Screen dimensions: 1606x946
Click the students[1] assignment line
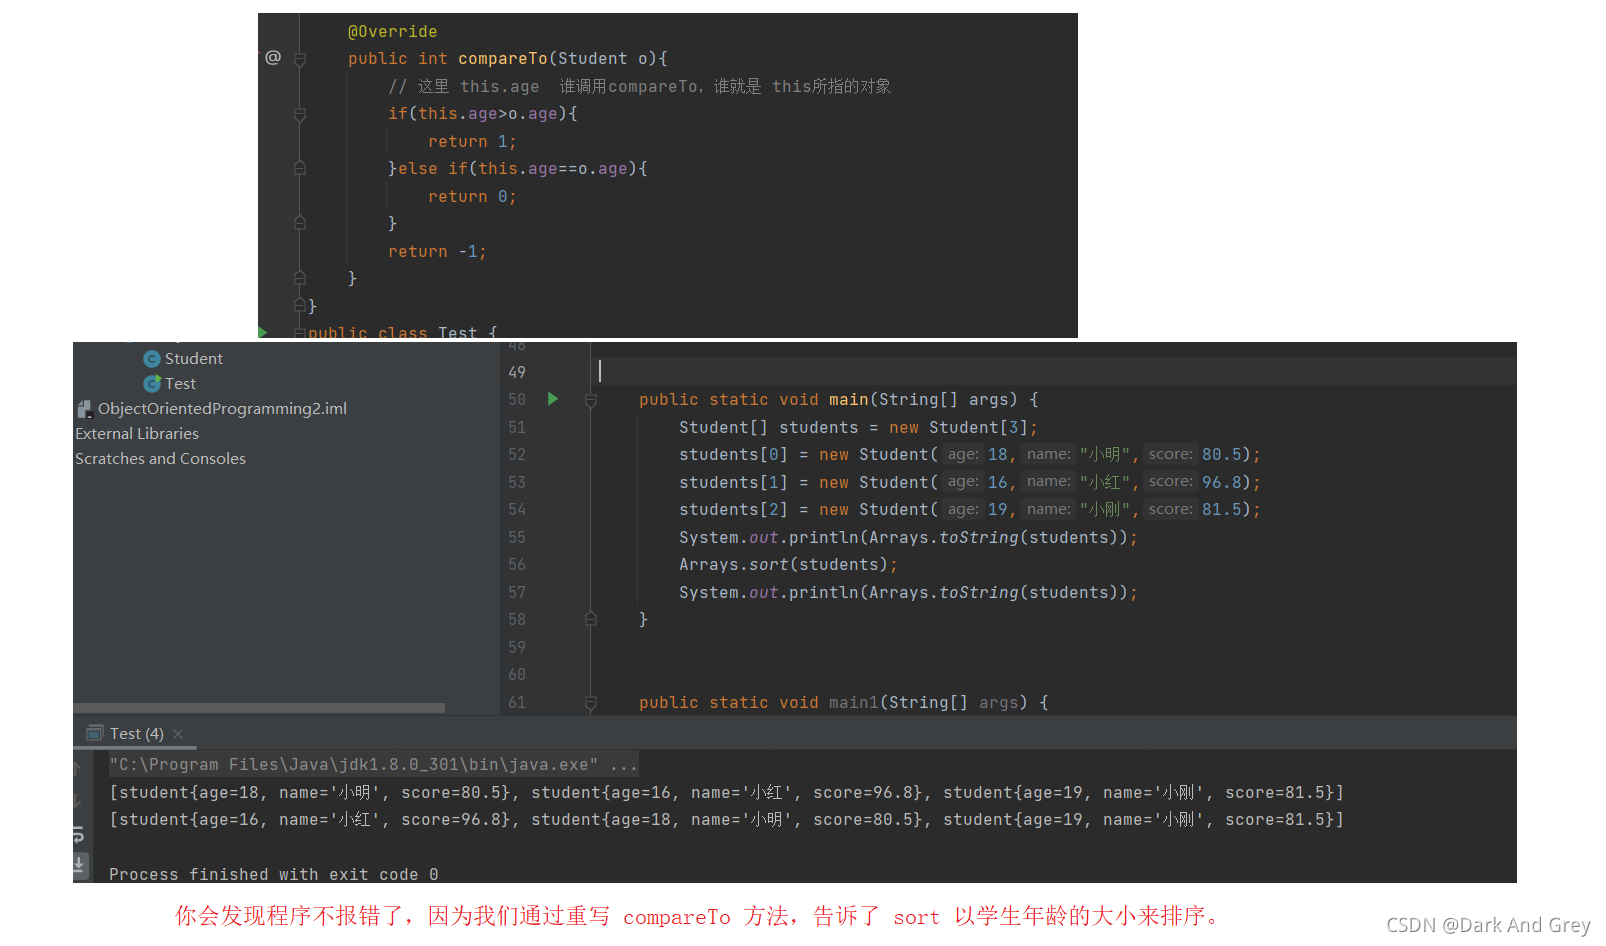[969, 482]
